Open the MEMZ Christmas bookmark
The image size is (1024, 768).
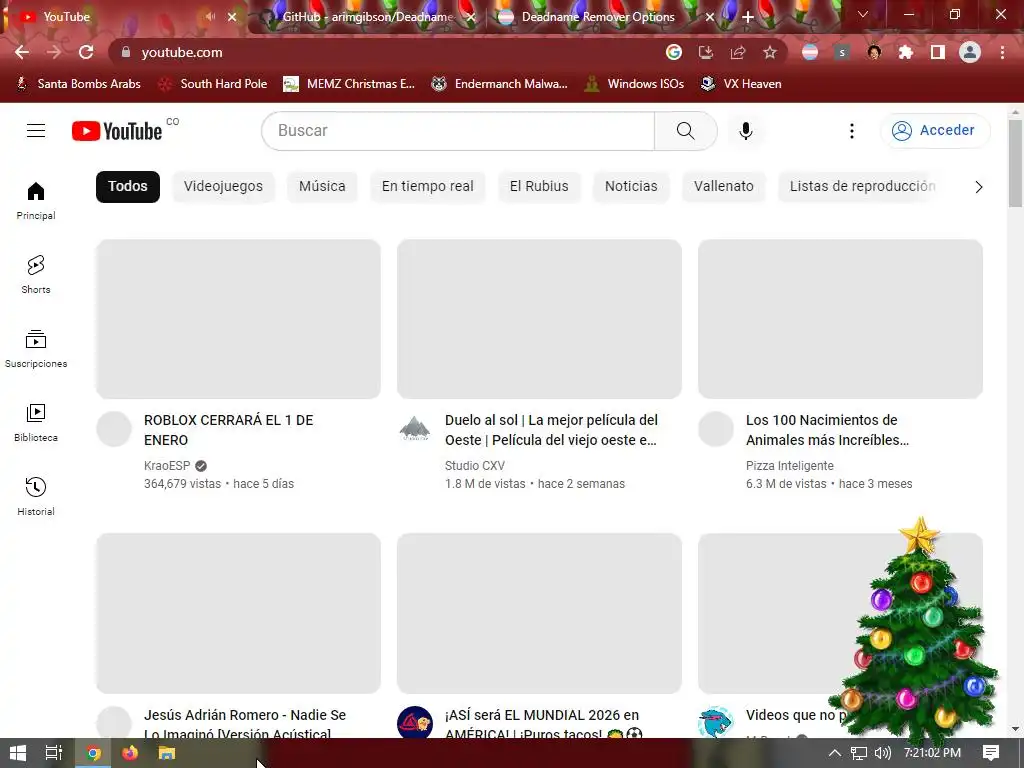coord(349,84)
